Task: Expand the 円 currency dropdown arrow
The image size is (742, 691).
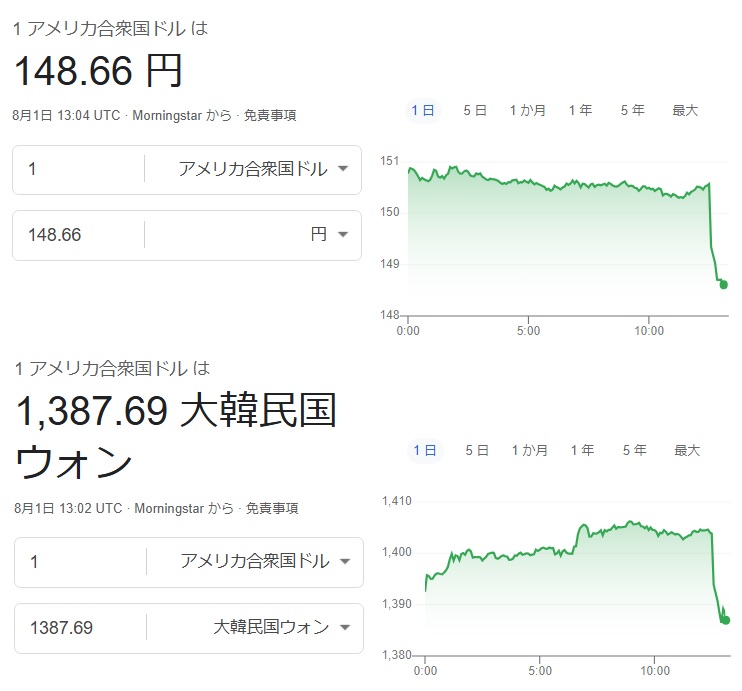Action: click(343, 234)
